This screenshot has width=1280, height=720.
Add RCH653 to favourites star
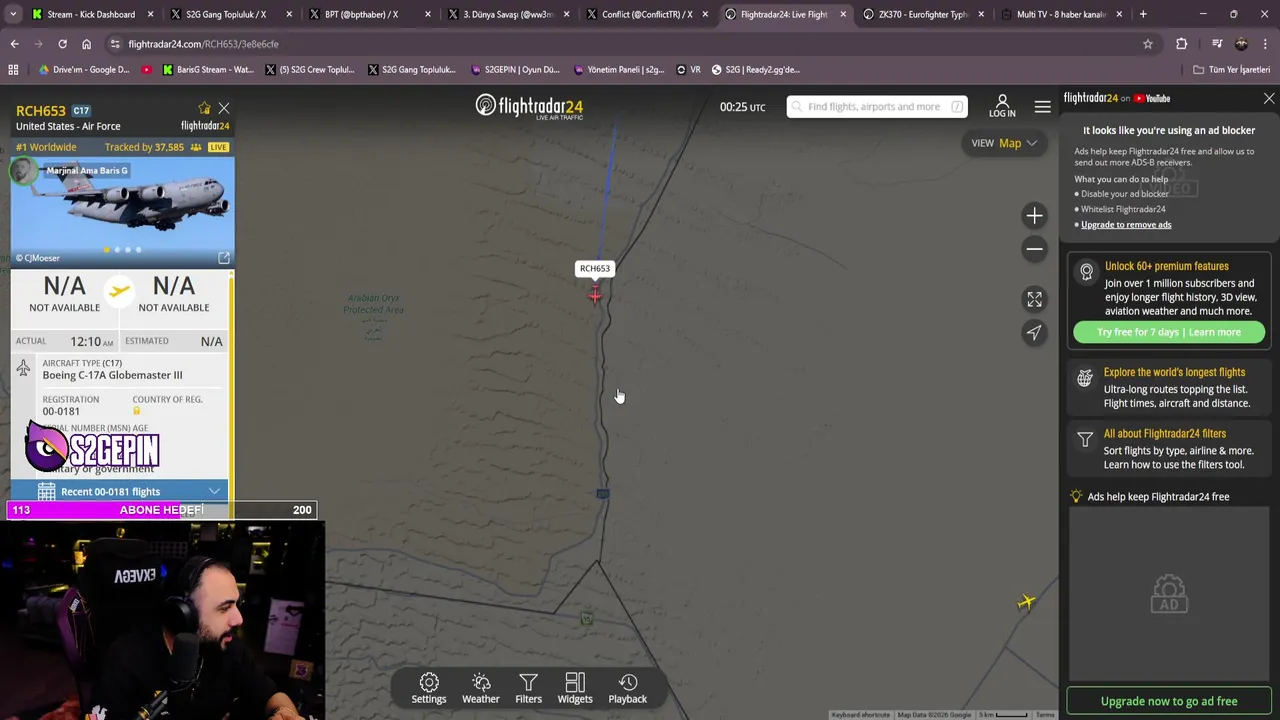click(205, 108)
